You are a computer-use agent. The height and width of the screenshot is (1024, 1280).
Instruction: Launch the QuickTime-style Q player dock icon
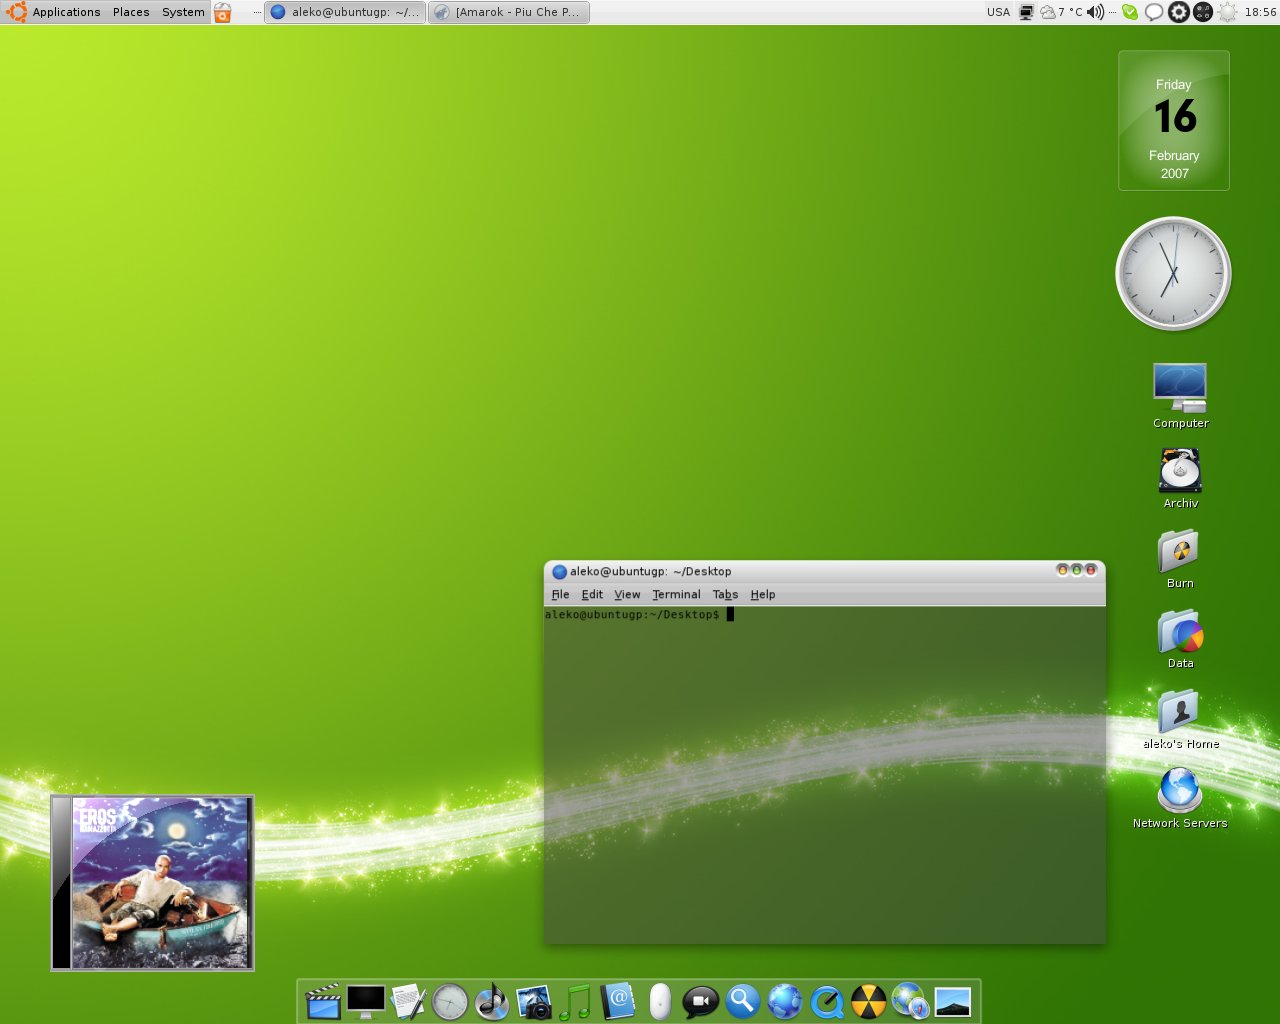pos(827,1002)
